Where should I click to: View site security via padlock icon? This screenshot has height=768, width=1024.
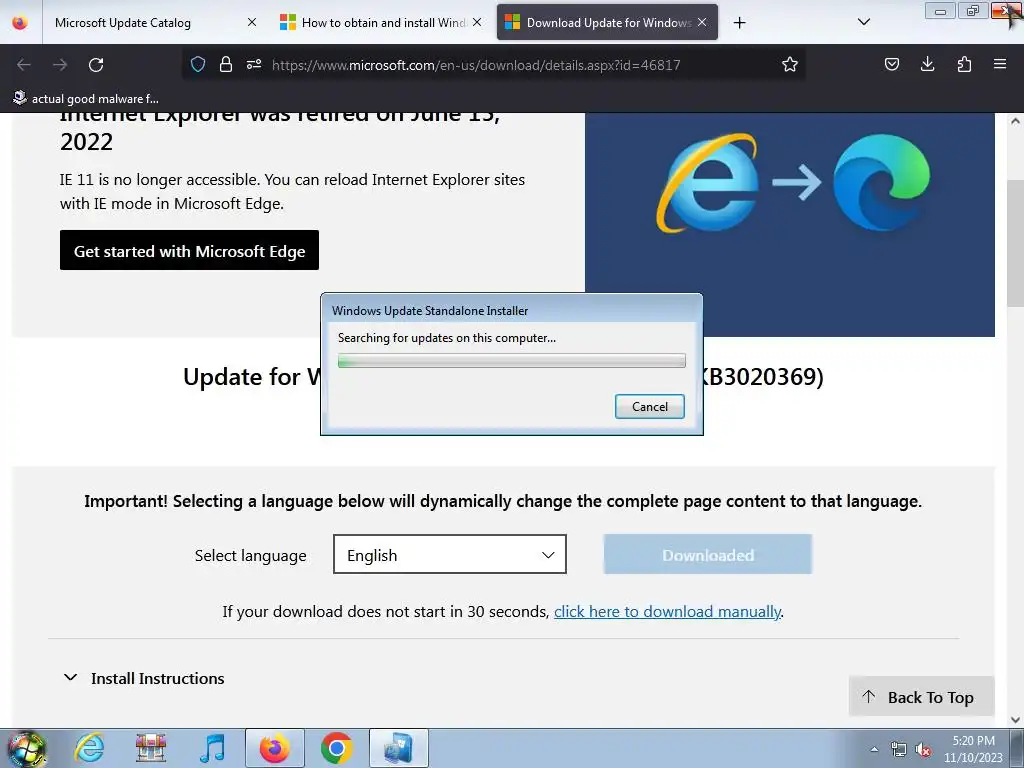point(226,64)
